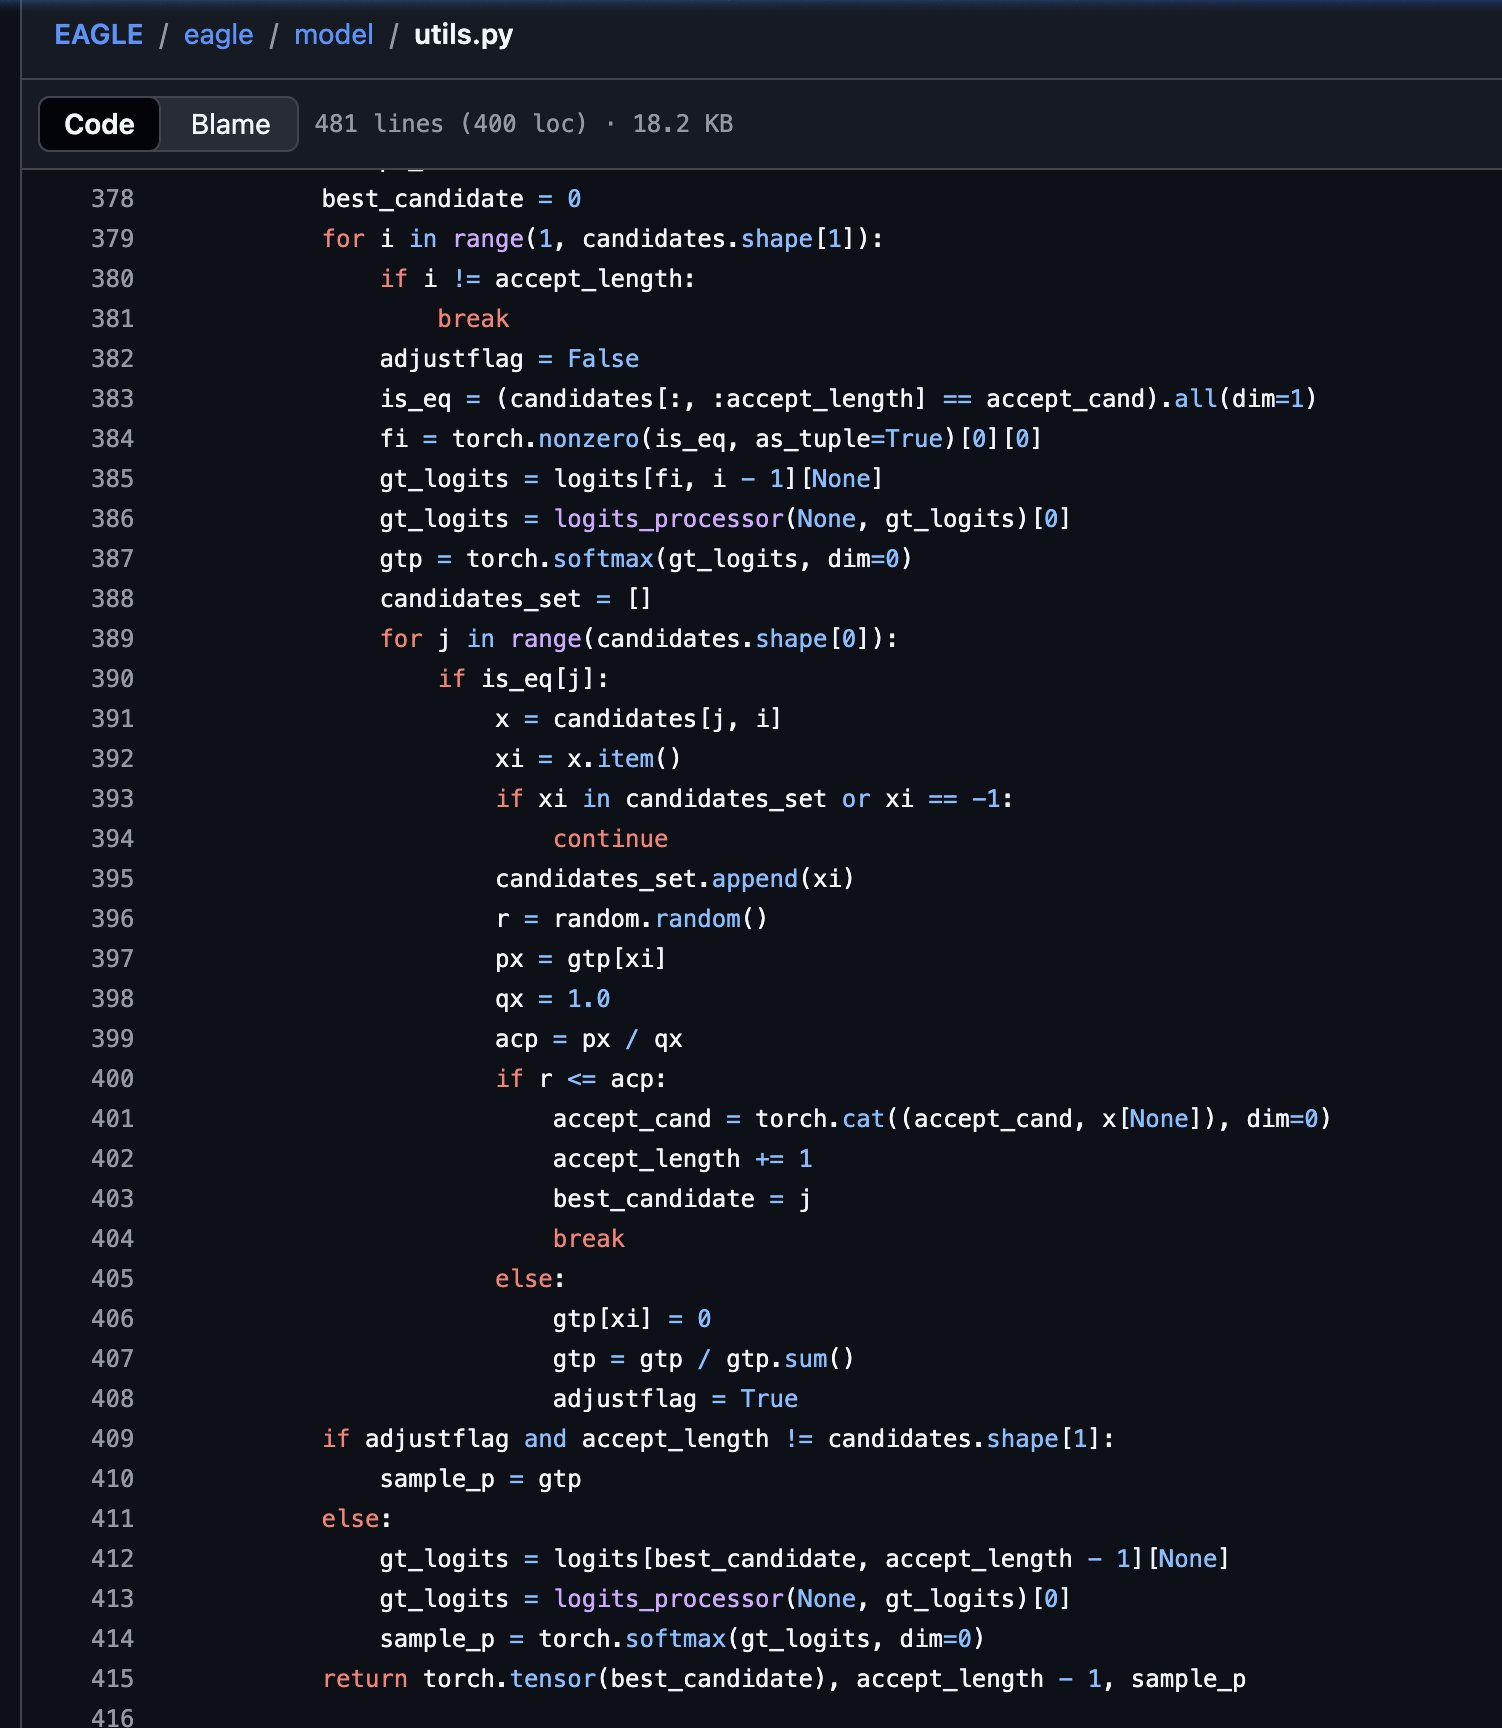
Task: Select line number 396
Action: (x=112, y=919)
